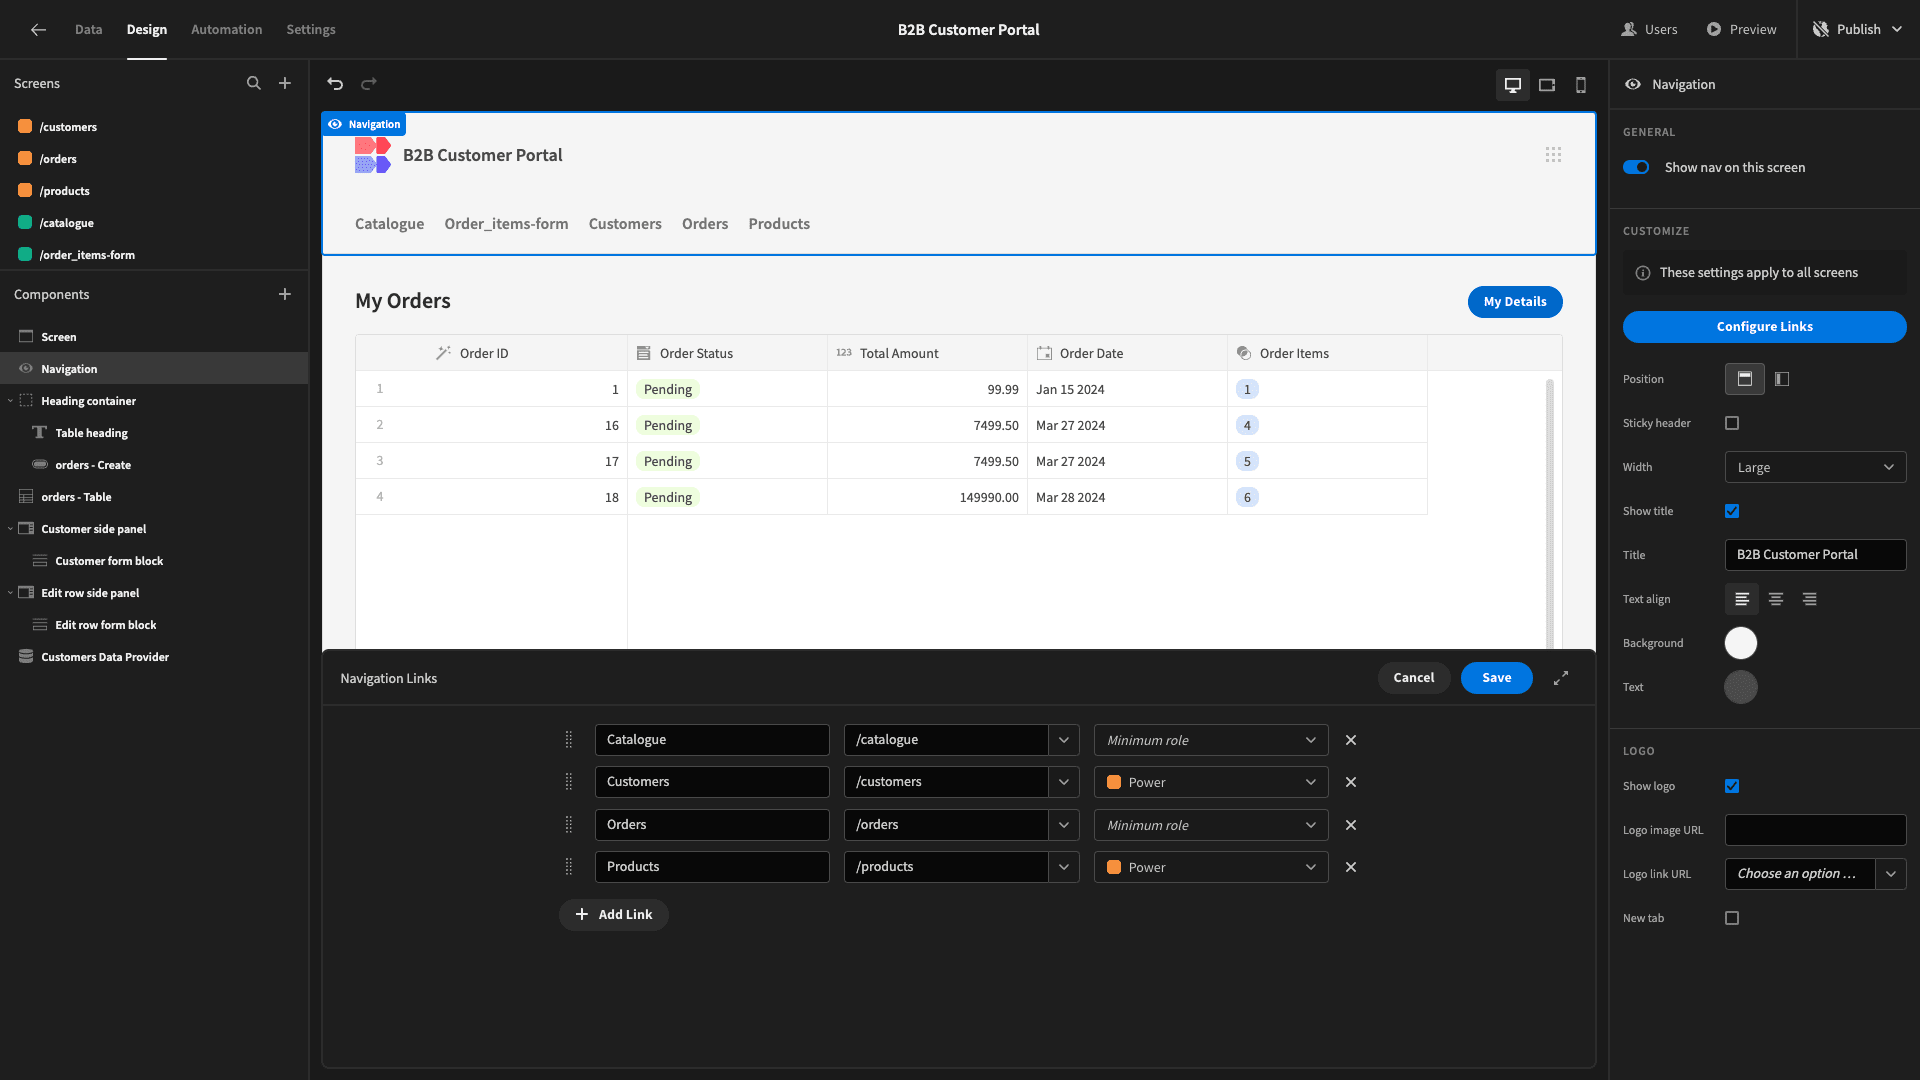Select top navigation position icon
Viewport: 1920px width, 1080px height.
click(1745, 379)
